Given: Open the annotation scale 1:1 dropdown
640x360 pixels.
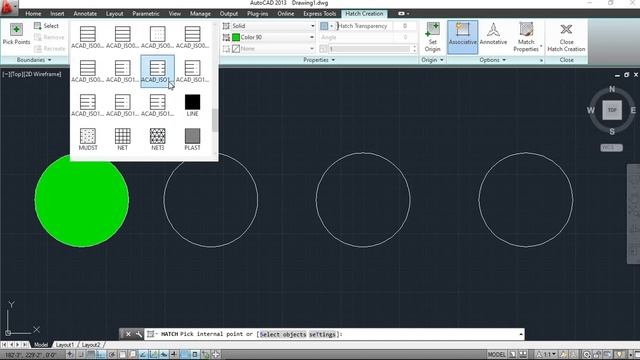Looking at the screenshot, I should (x=547, y=355).
